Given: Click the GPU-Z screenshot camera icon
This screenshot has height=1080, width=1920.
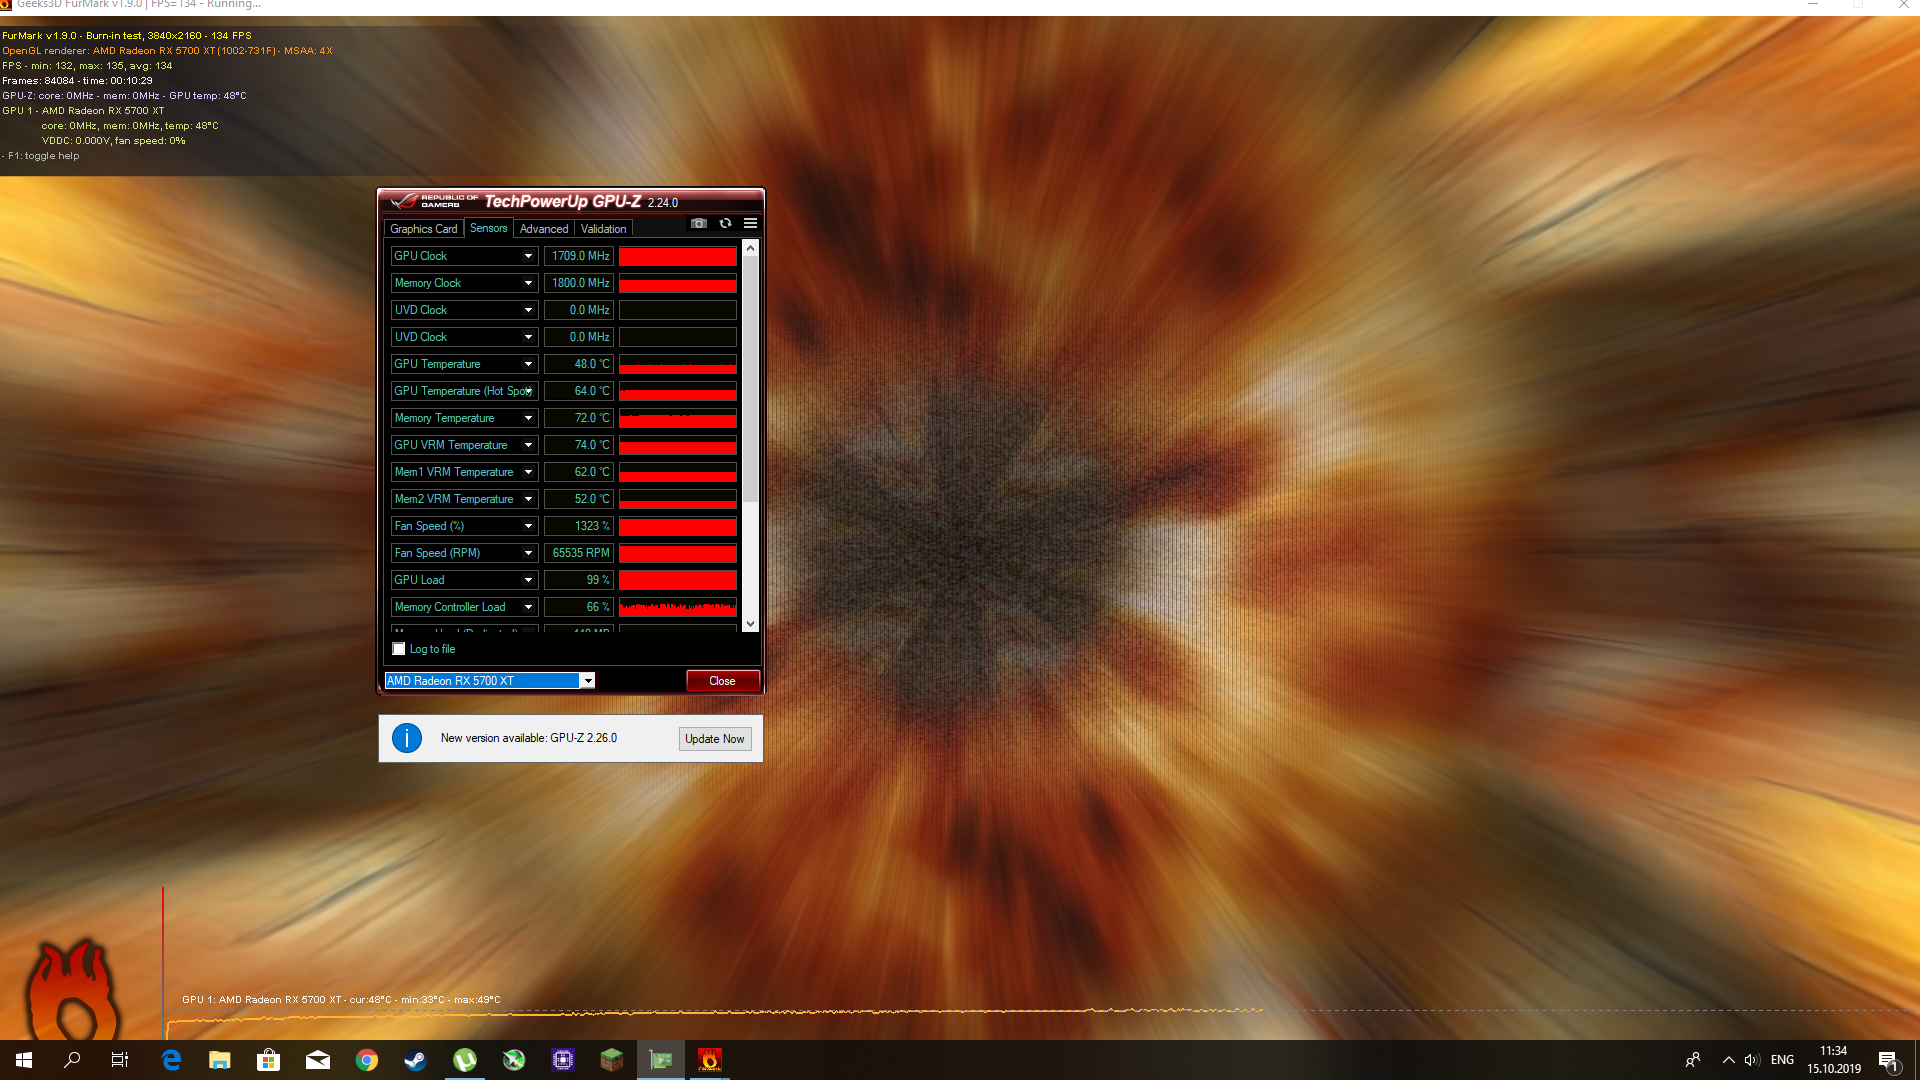Looking at the screenshot, I should pos(699,223).
